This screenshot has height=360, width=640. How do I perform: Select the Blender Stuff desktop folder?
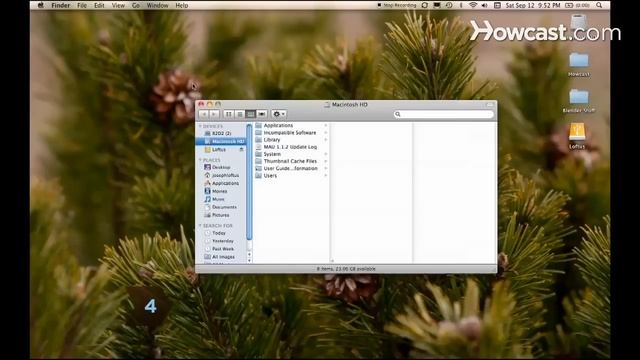coord(579,100)
